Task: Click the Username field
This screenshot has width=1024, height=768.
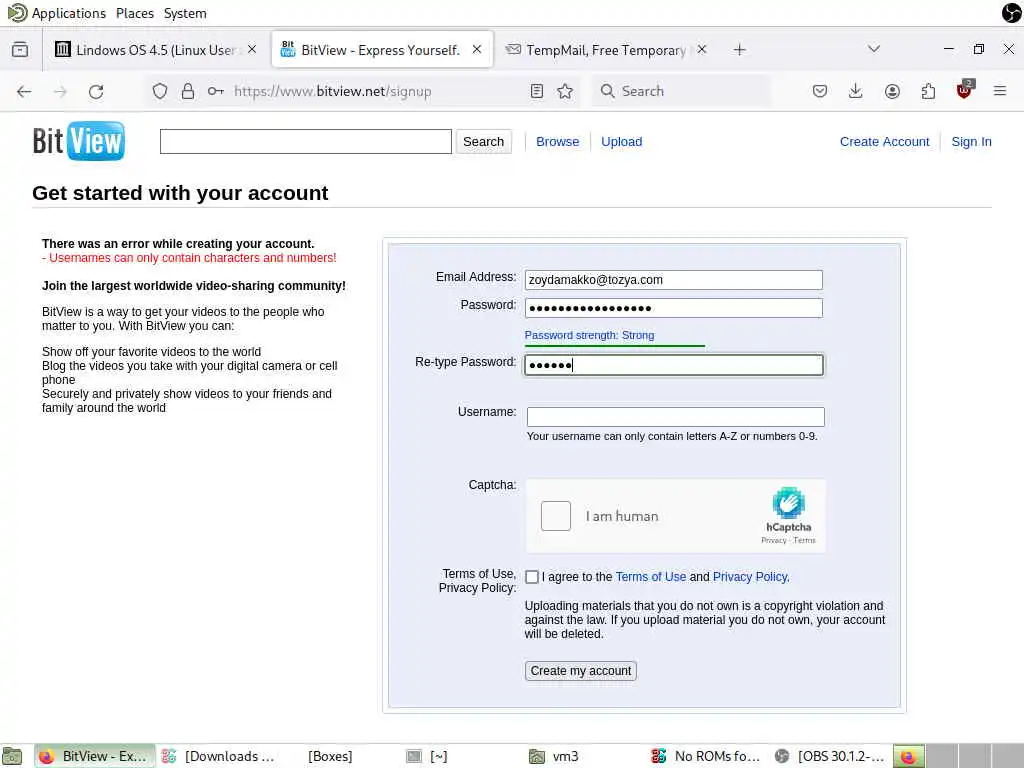Action: (x=675, y=417)
